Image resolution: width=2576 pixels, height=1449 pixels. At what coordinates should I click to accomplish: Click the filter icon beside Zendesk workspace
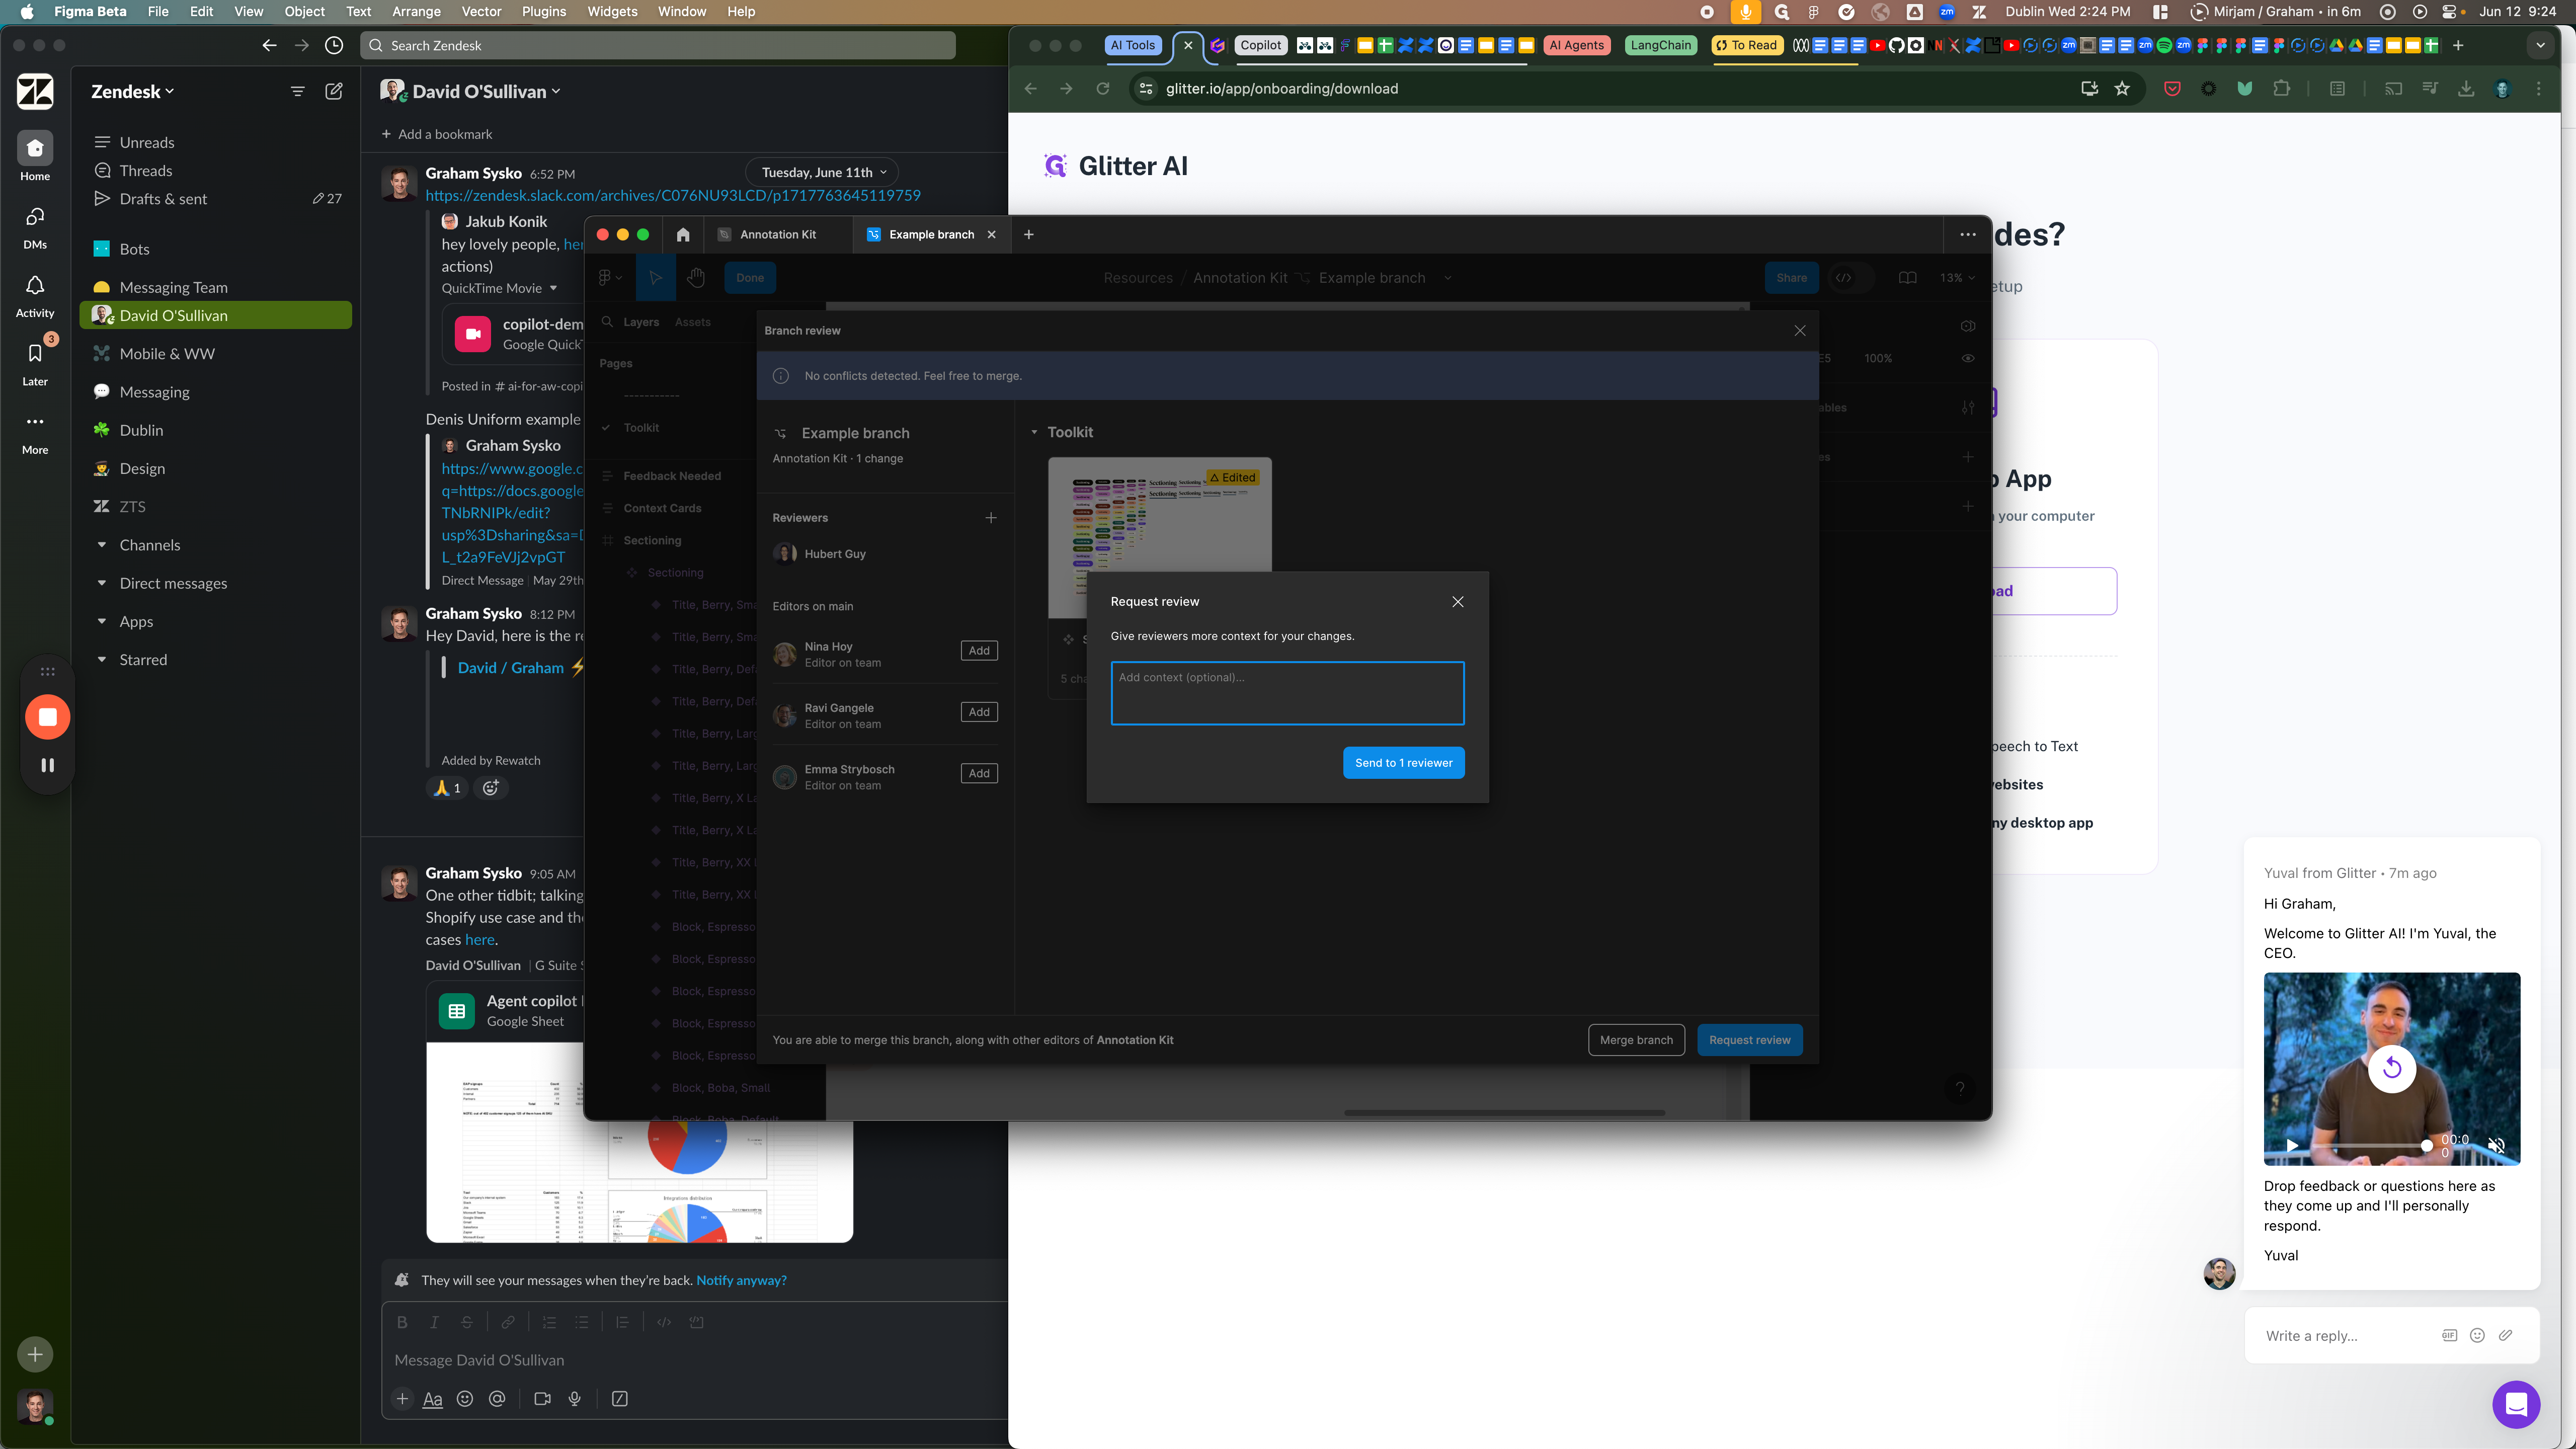coord(297,91)
